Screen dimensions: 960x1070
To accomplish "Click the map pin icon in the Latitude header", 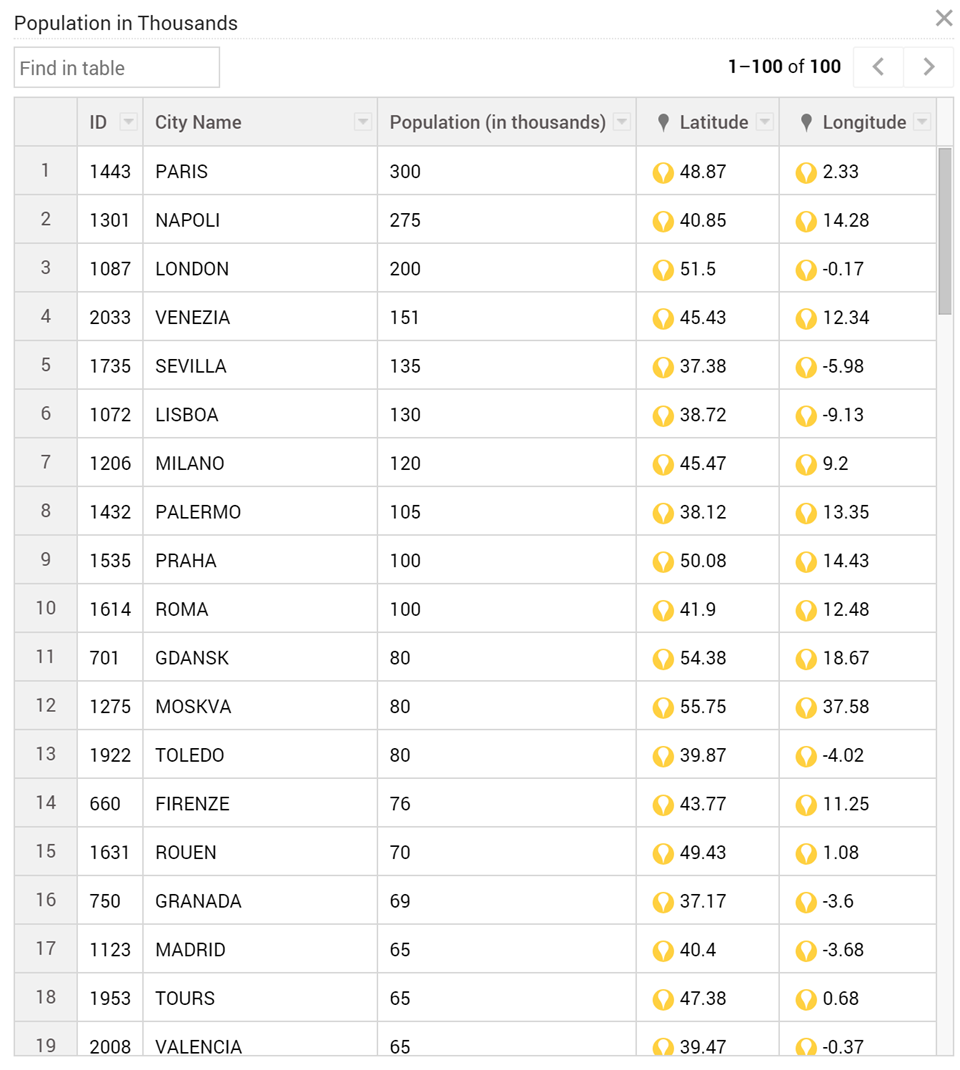I will click(663, 123).
